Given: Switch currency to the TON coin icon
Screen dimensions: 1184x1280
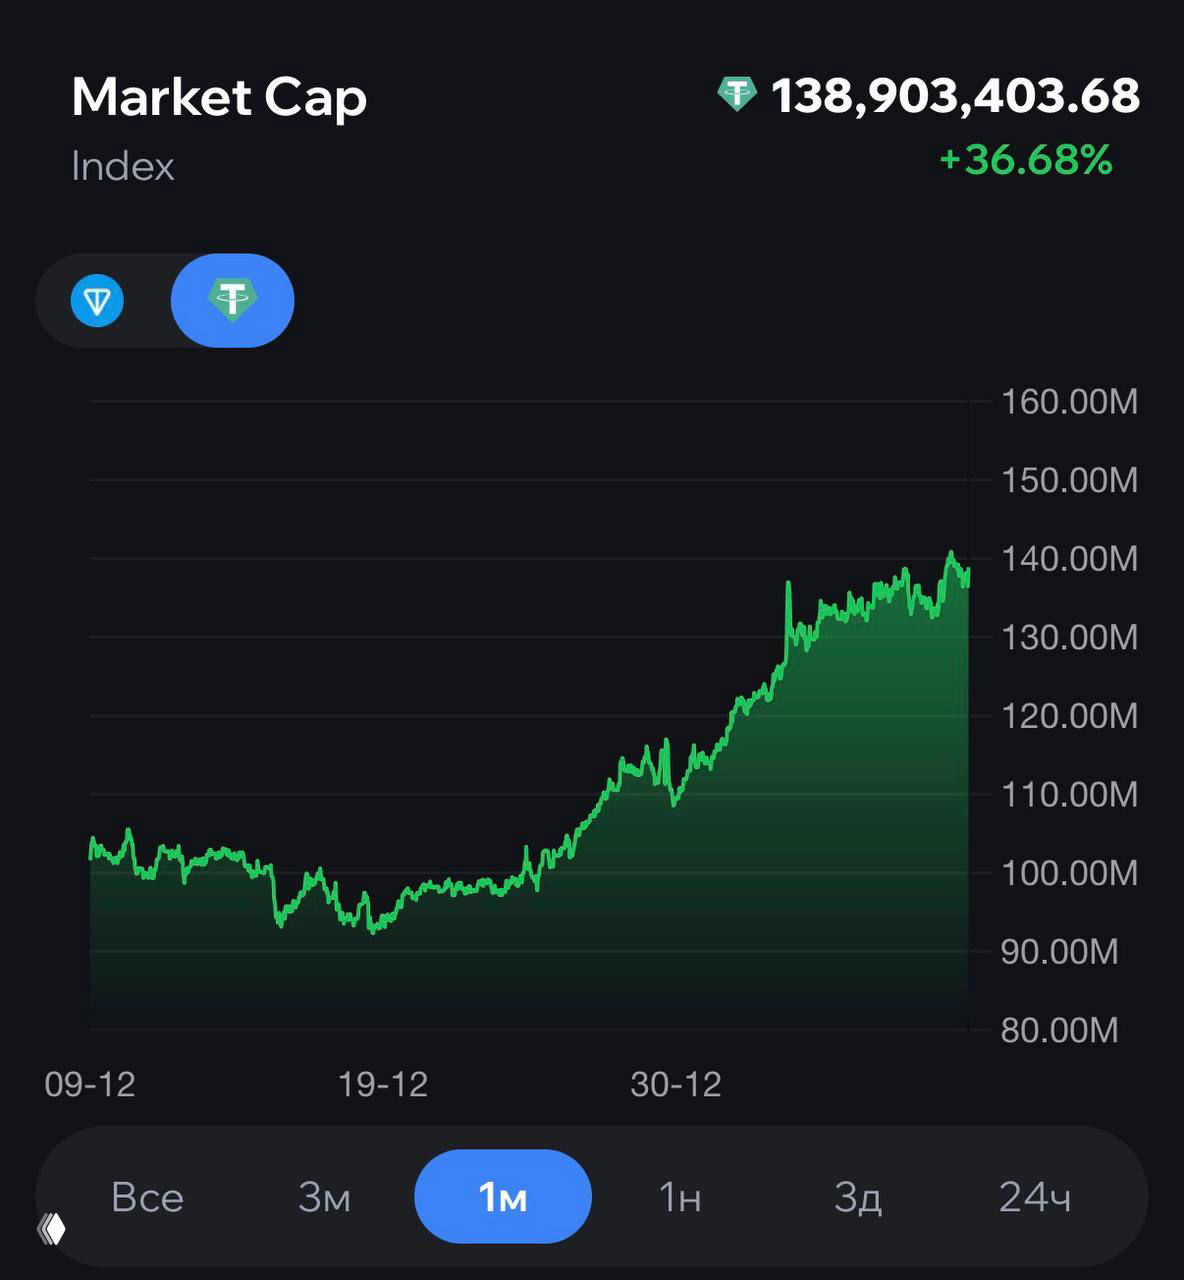Looking at the screenshot, I should 97,301.
